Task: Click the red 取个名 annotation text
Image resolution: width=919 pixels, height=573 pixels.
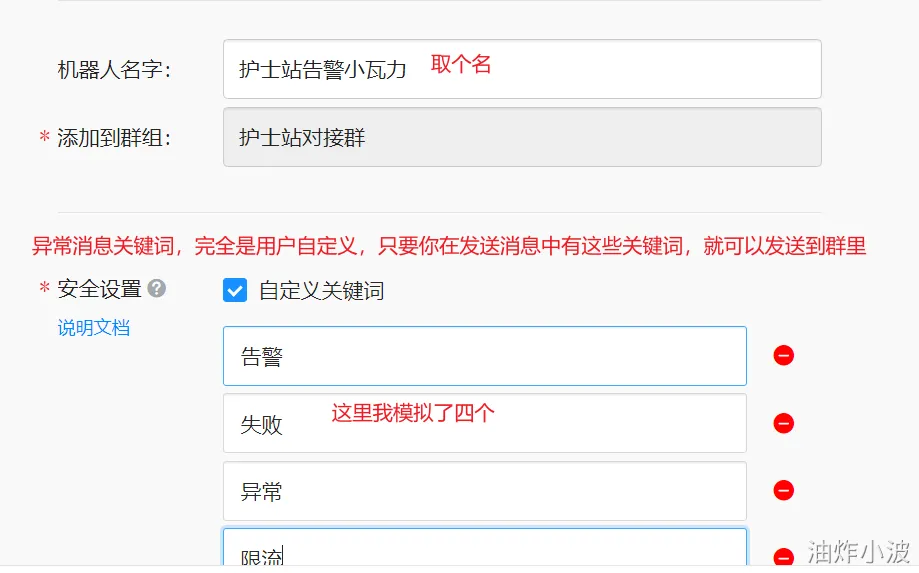Action: [461, 64]
